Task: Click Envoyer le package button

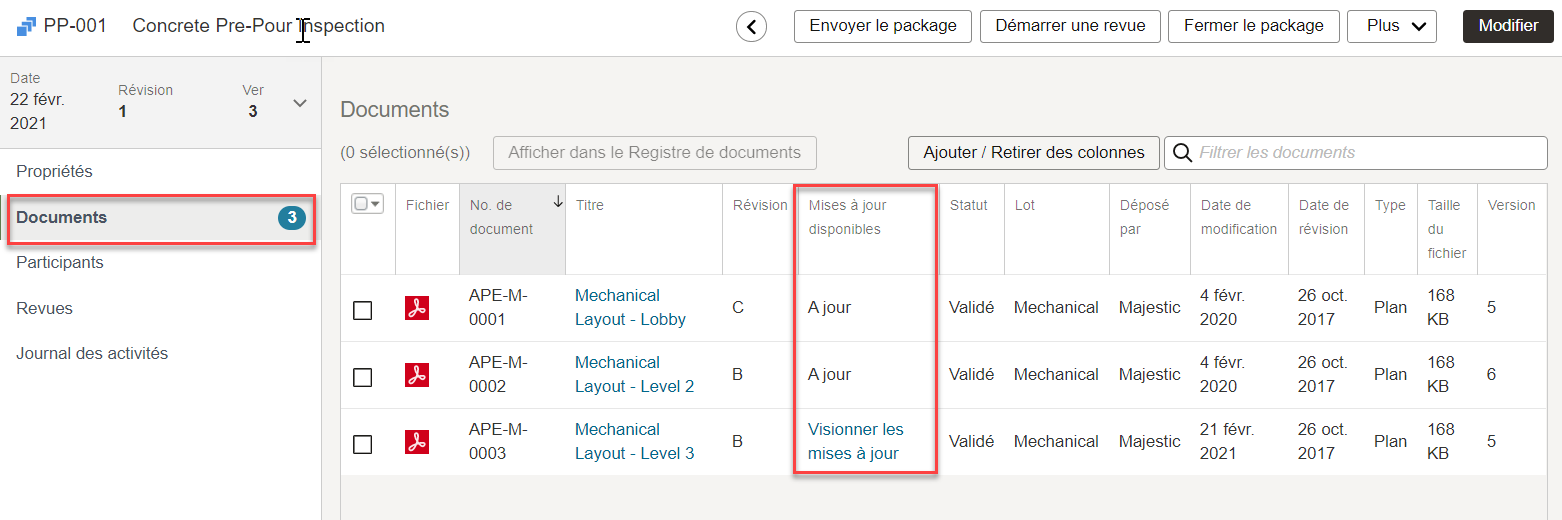Action: (882, 27)
